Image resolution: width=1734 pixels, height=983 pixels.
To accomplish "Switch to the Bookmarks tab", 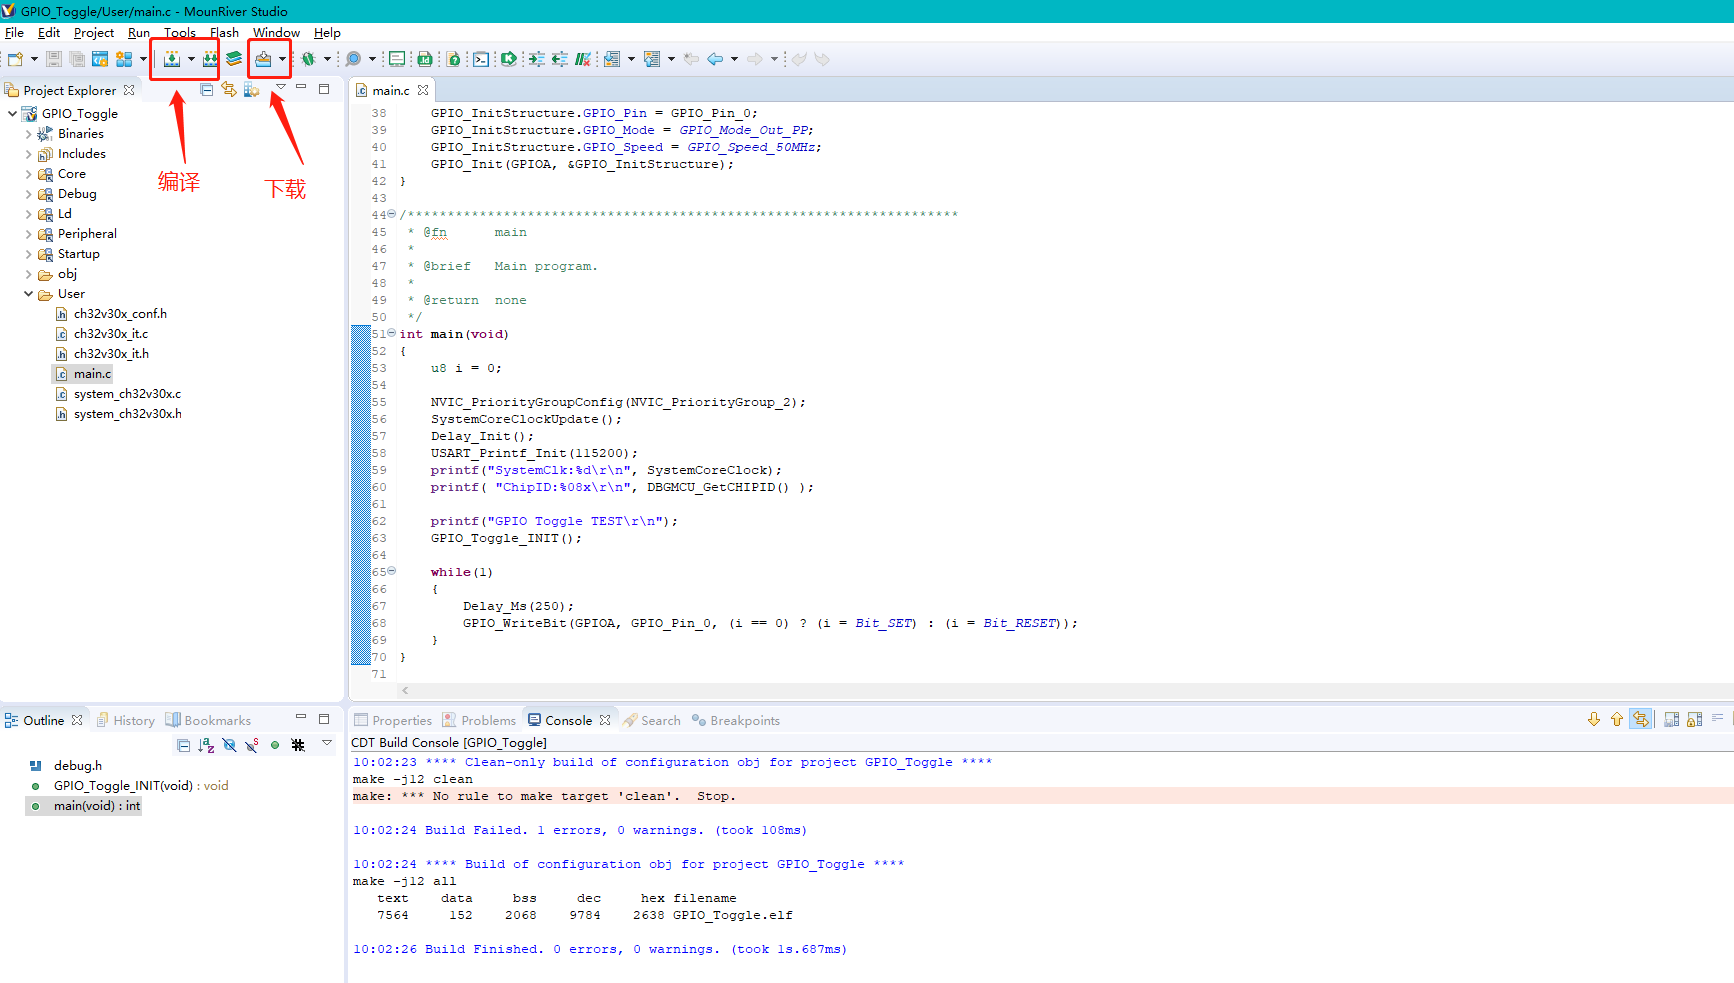I will pos(208,720).
